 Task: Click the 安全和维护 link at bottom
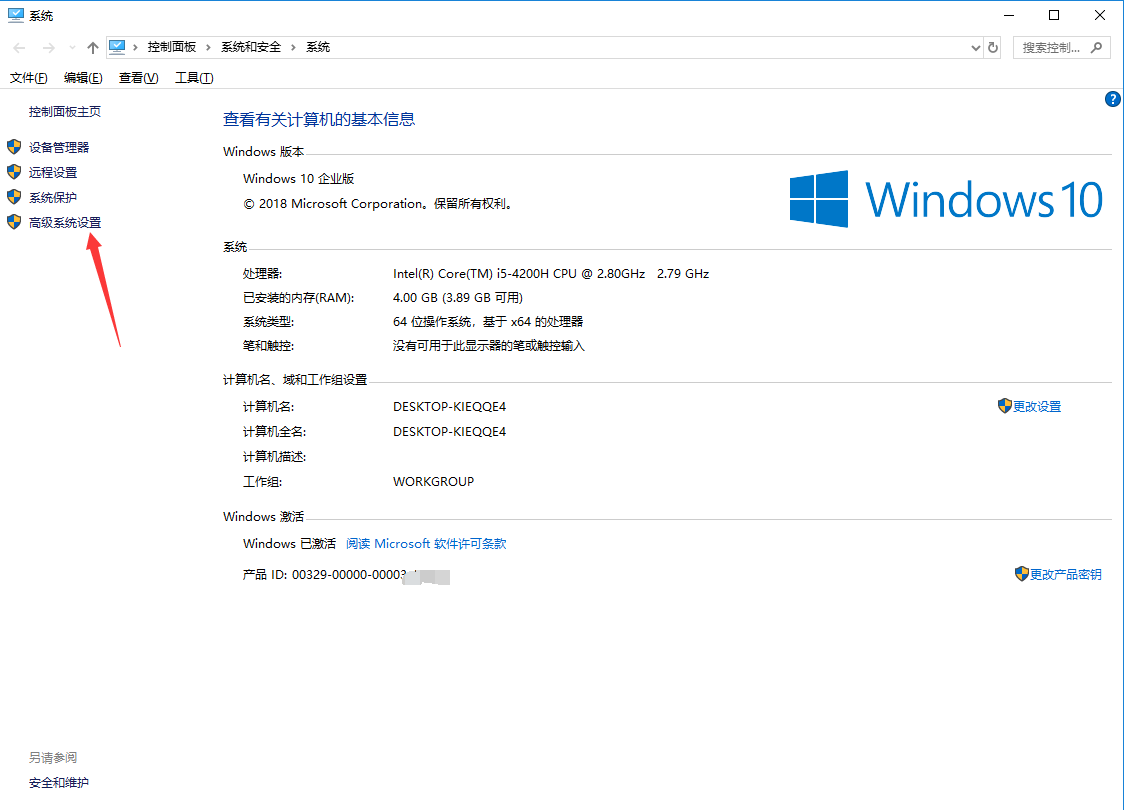coord(57,782)
